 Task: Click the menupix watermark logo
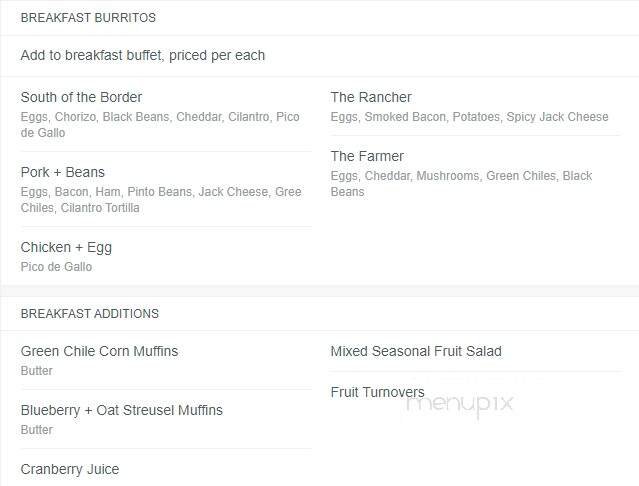coord(460,403)
